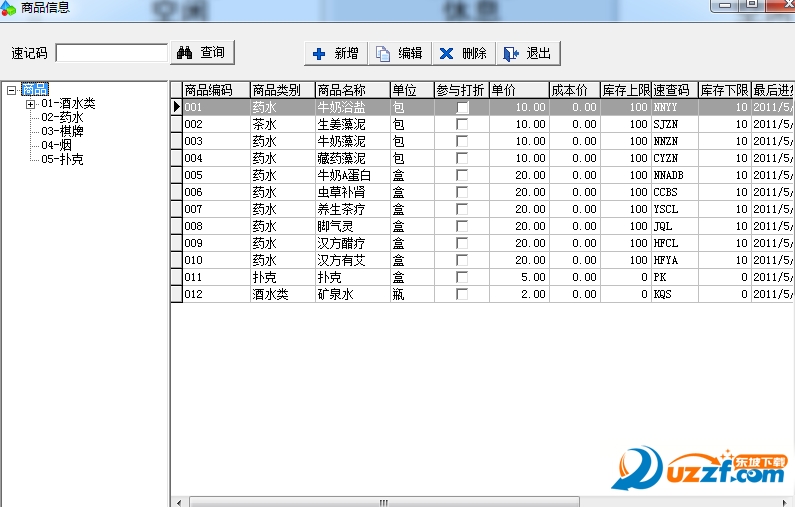The height and width of the screenshot is (507, 795).
Task: Click the copy pages icon on 编辑
Action: (x=383, y=54)
